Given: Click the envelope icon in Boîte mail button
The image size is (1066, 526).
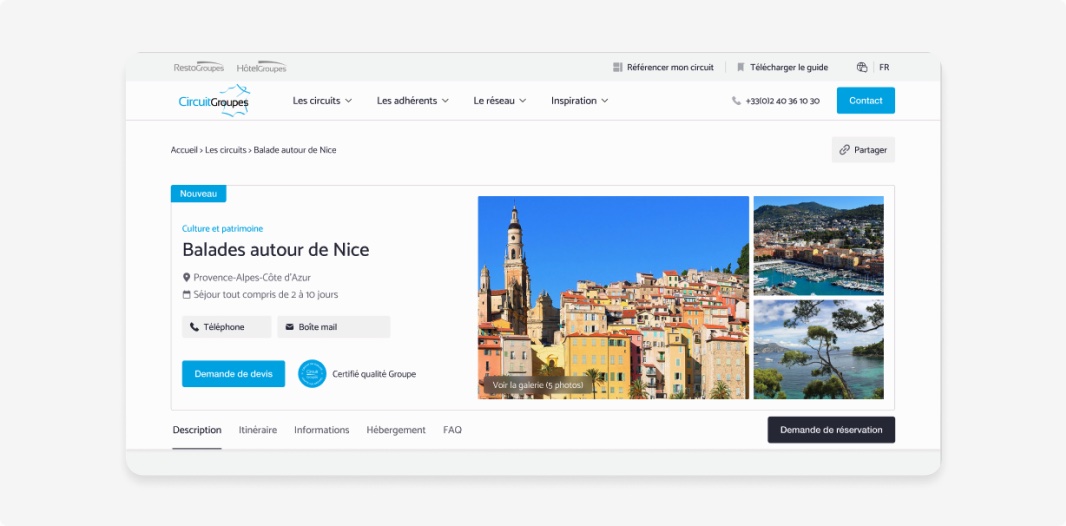Looking at the screenshot, I should click(x=290, y=327).
